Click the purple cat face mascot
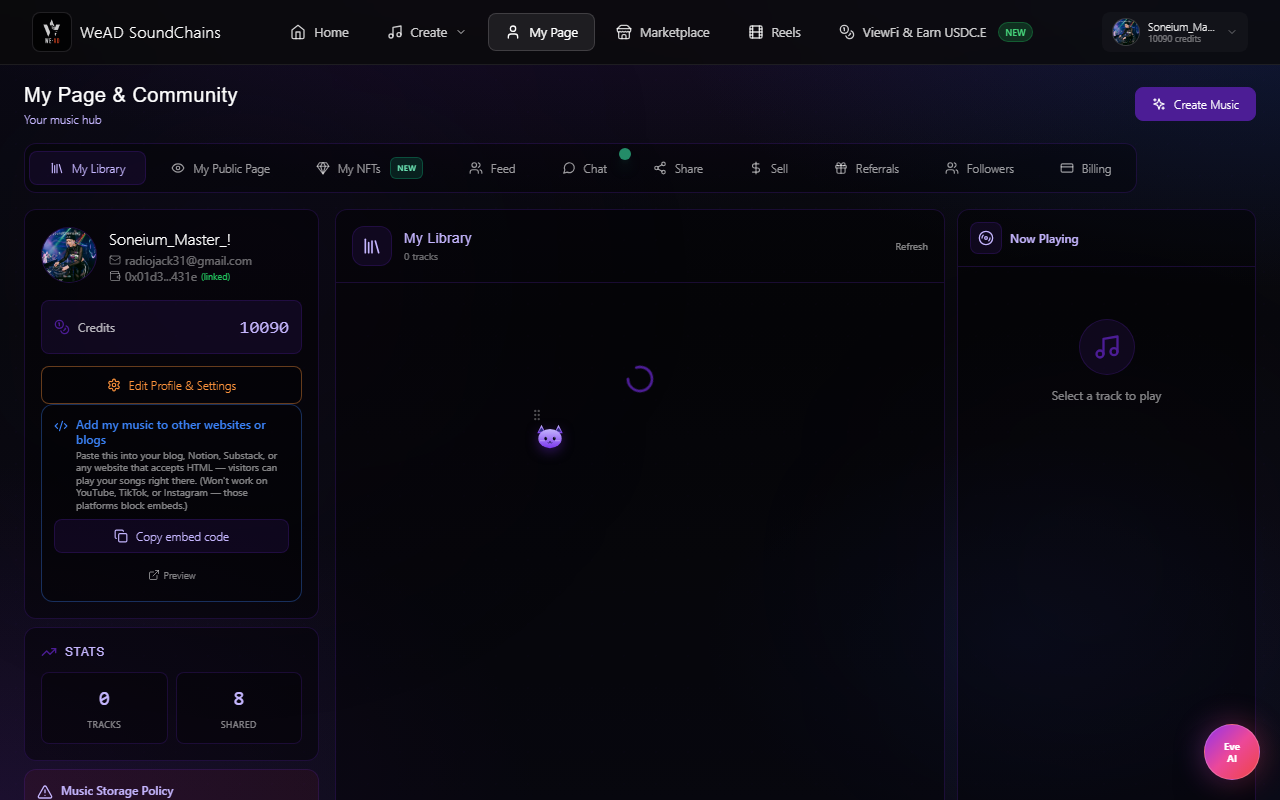Image resolution: width=1280 pixels, height=800 pixels. pos(550,437)
